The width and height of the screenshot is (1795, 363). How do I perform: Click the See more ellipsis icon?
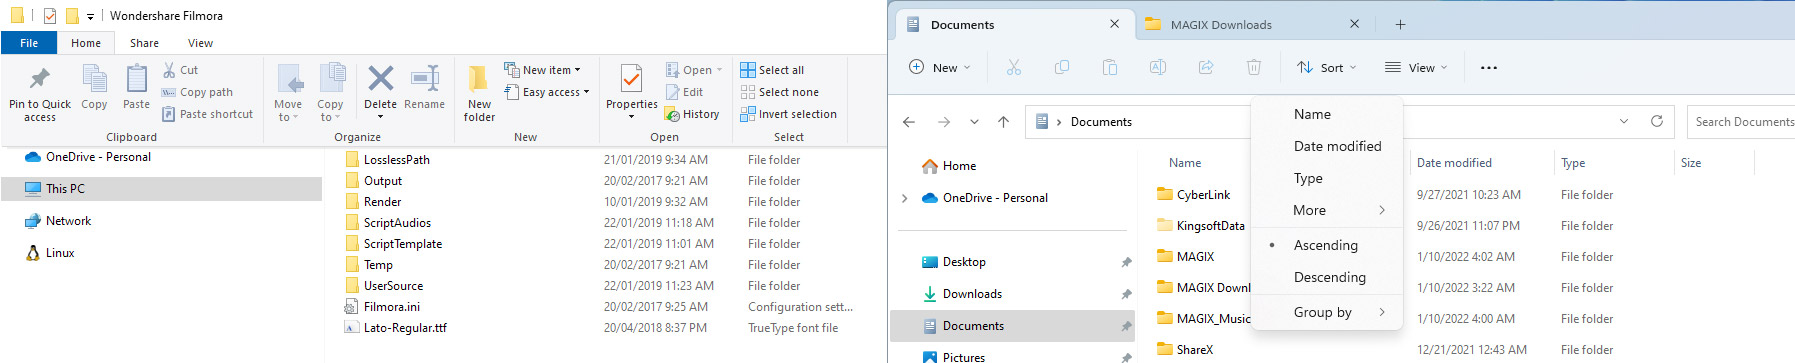1488,67
